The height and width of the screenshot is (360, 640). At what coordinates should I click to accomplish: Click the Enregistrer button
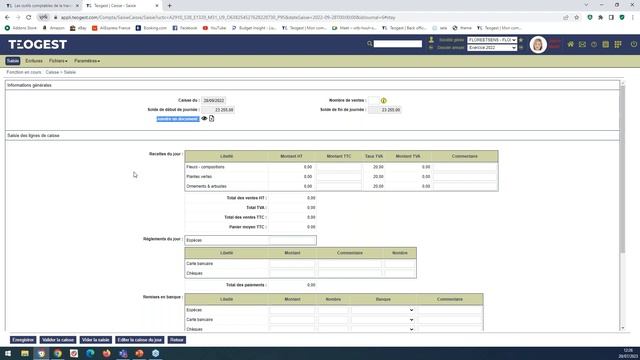[23, 340]
